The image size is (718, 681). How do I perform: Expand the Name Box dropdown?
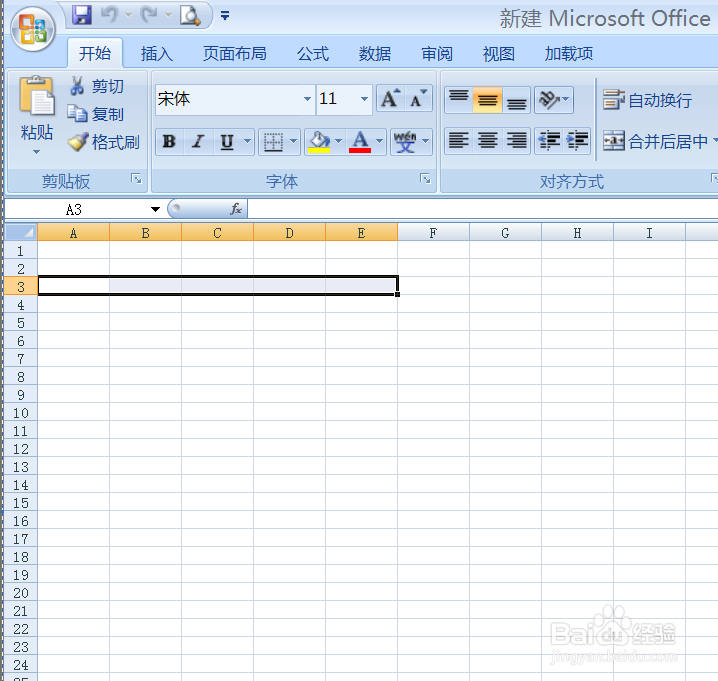(156, 209)
